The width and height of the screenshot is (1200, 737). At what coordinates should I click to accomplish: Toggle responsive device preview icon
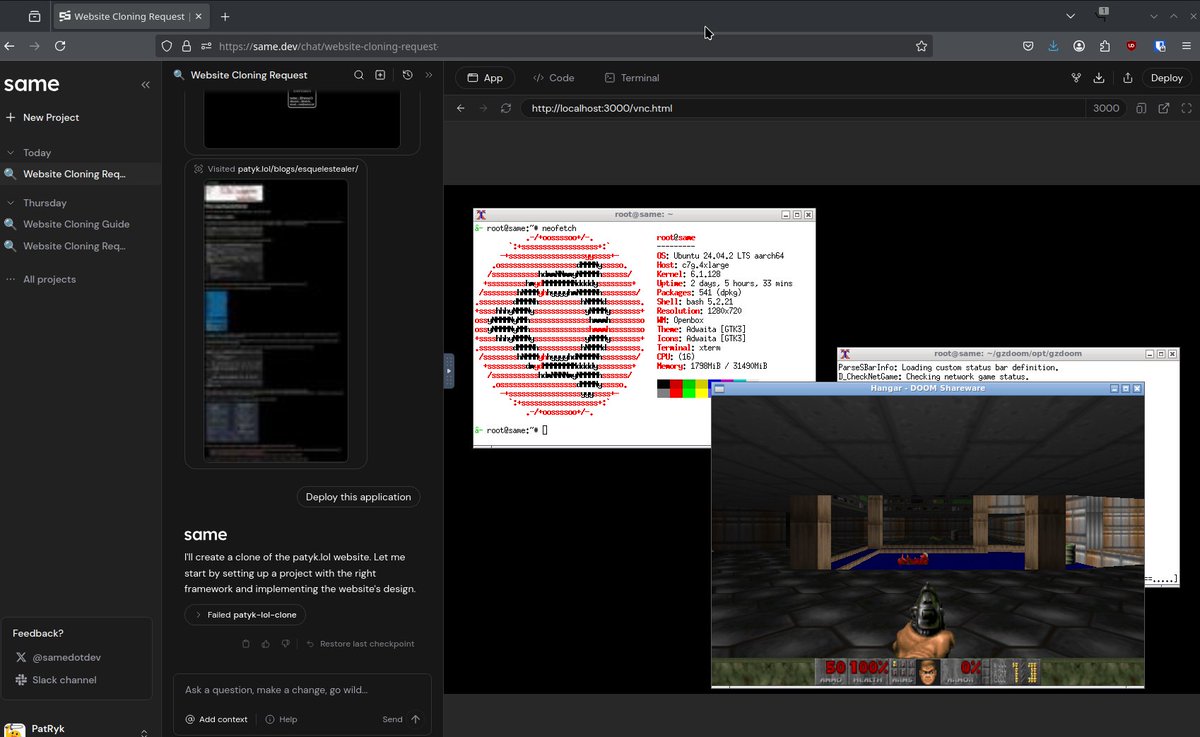(1141, 108)
